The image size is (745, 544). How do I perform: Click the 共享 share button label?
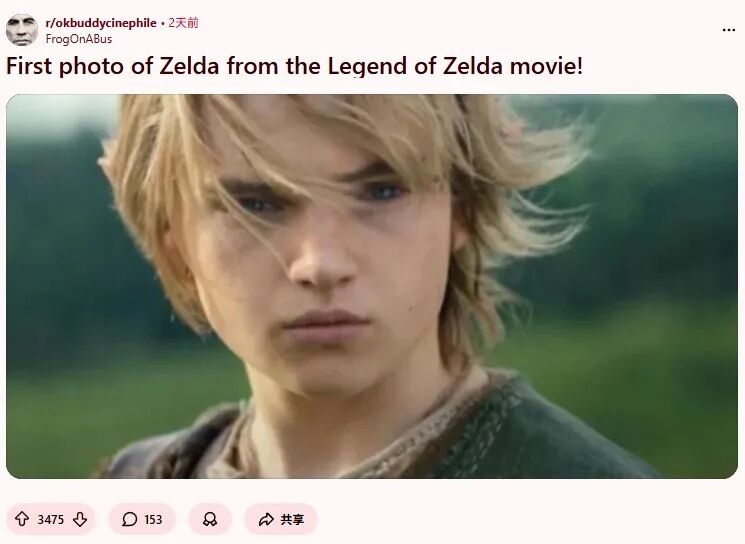tap(292, 519)
